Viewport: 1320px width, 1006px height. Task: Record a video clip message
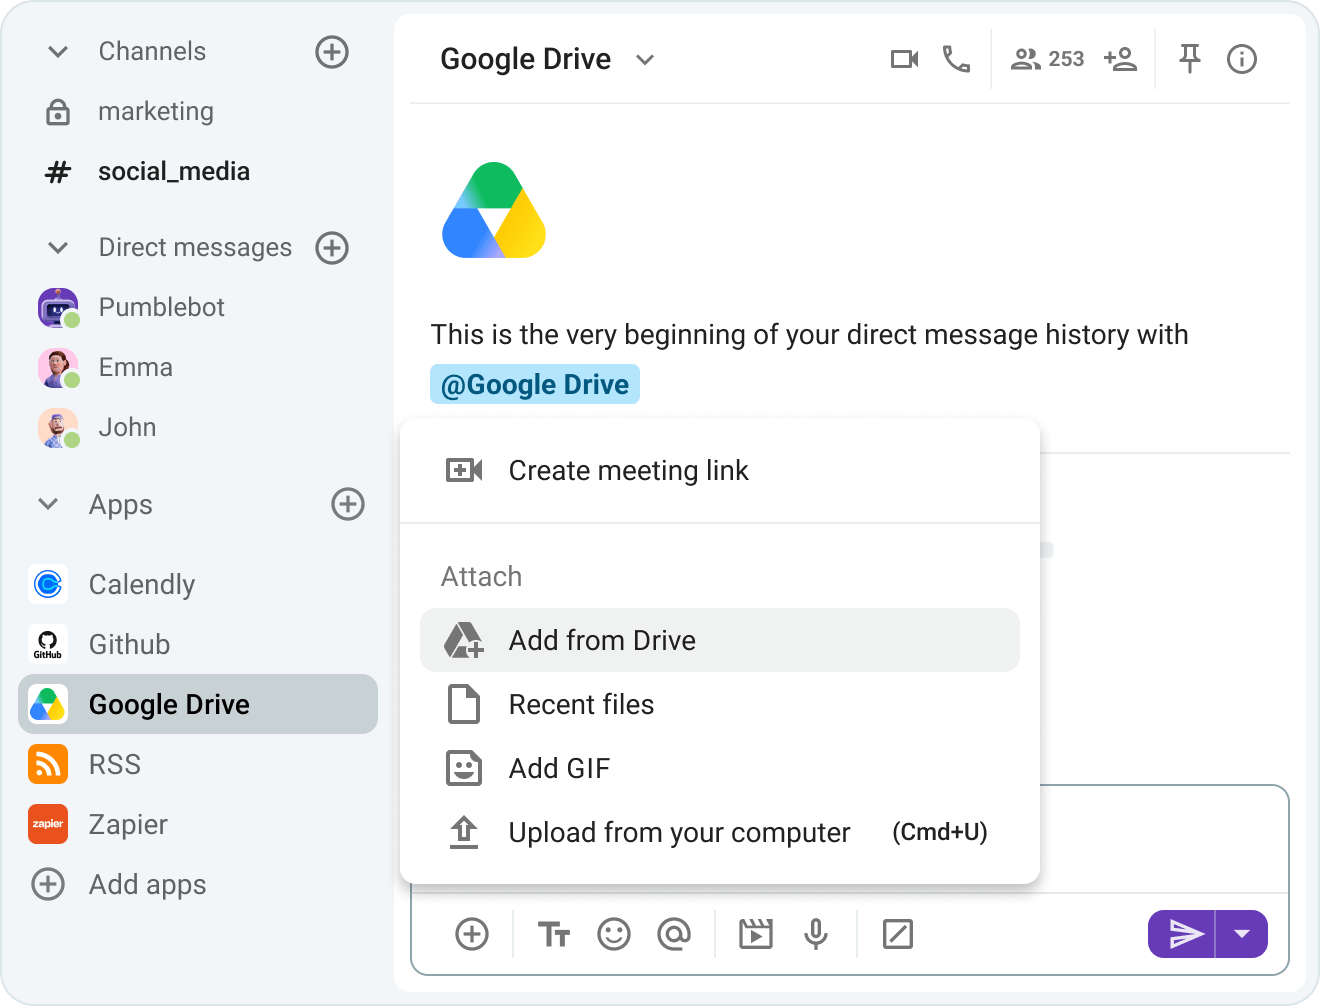[756, 934]
